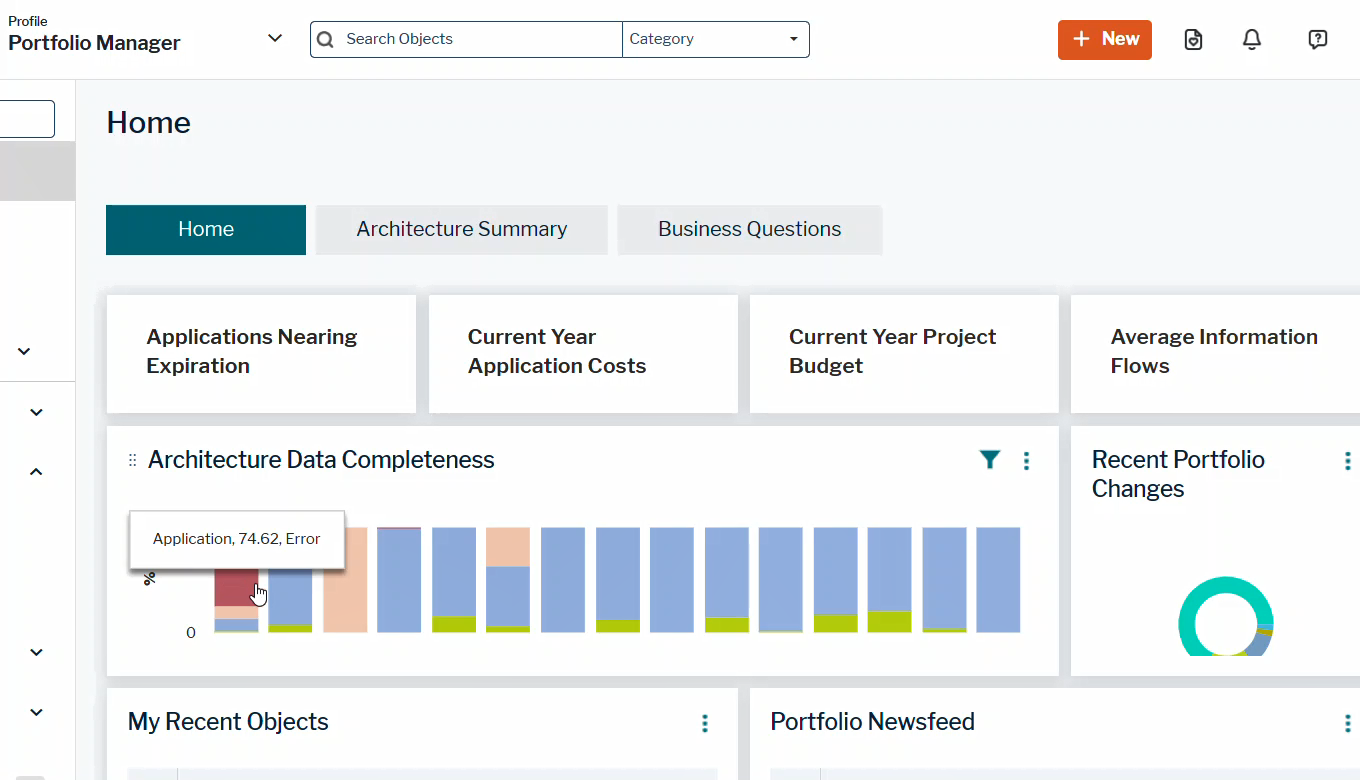This screenshot has height=780, width=1360.
Task: Open the Applications Nearing Expiration card
Action: [261, 352]
